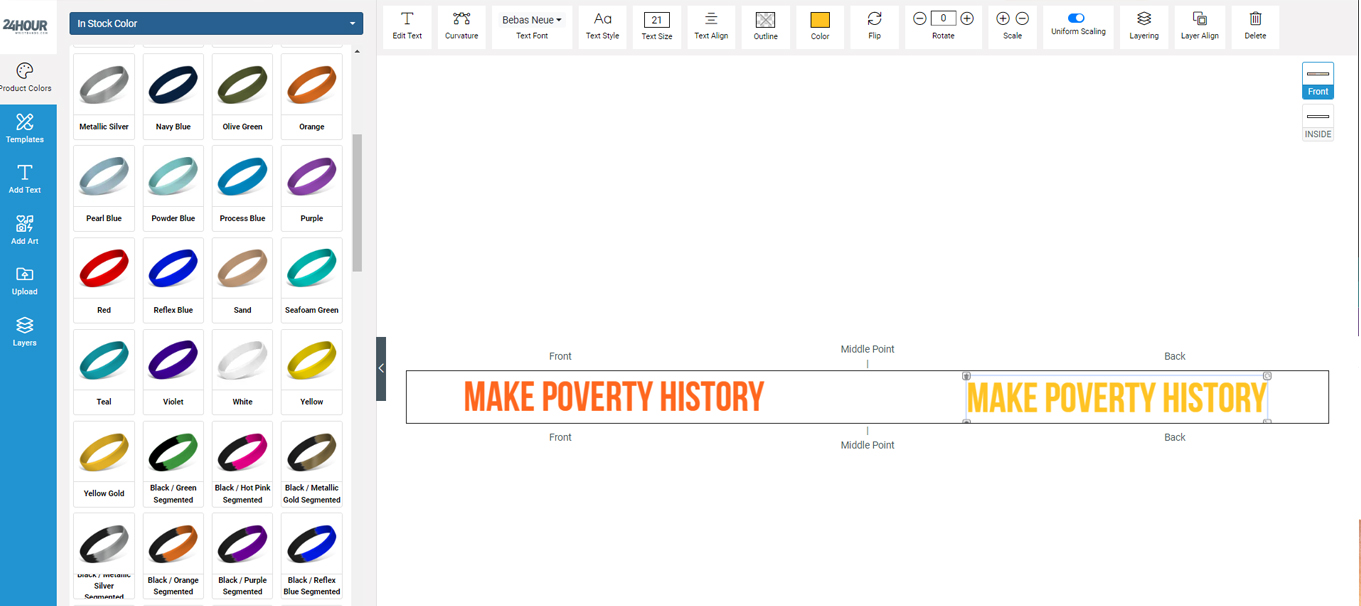This screenshot has width=1361, height=606.
Task: Click the color list scrollbar
Action: [x=357, y=204]
